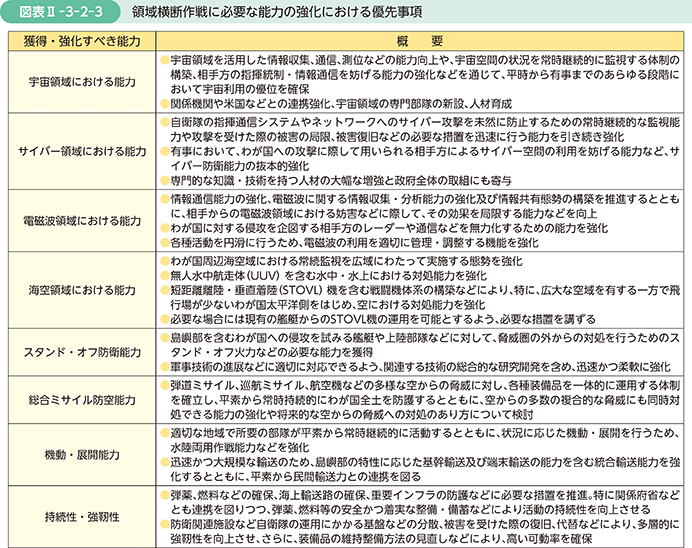Select the サイバー領域における能力 row label
This screenshot has height=548, width=692.
coord(82,151)
